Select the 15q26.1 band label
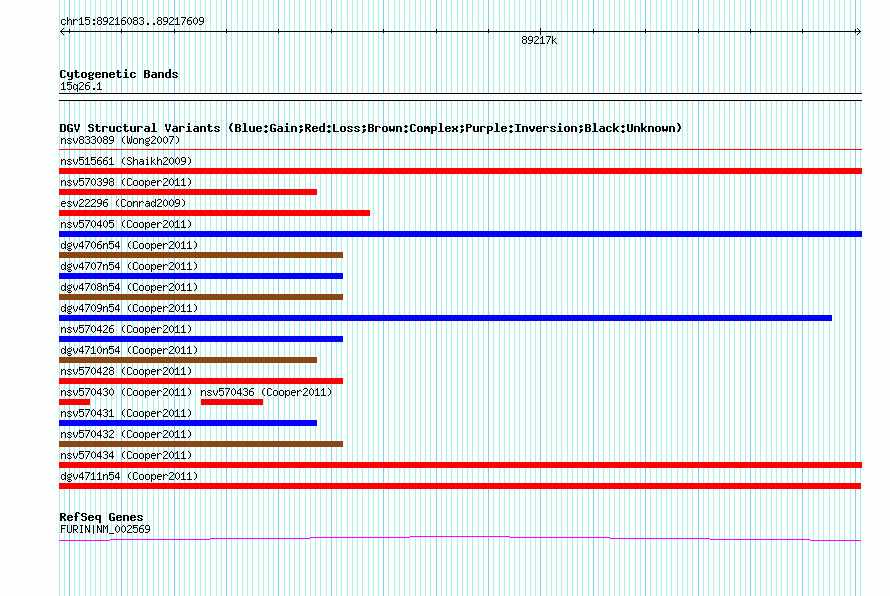Viewport: 890px width, 596px height. click(81, 86)
